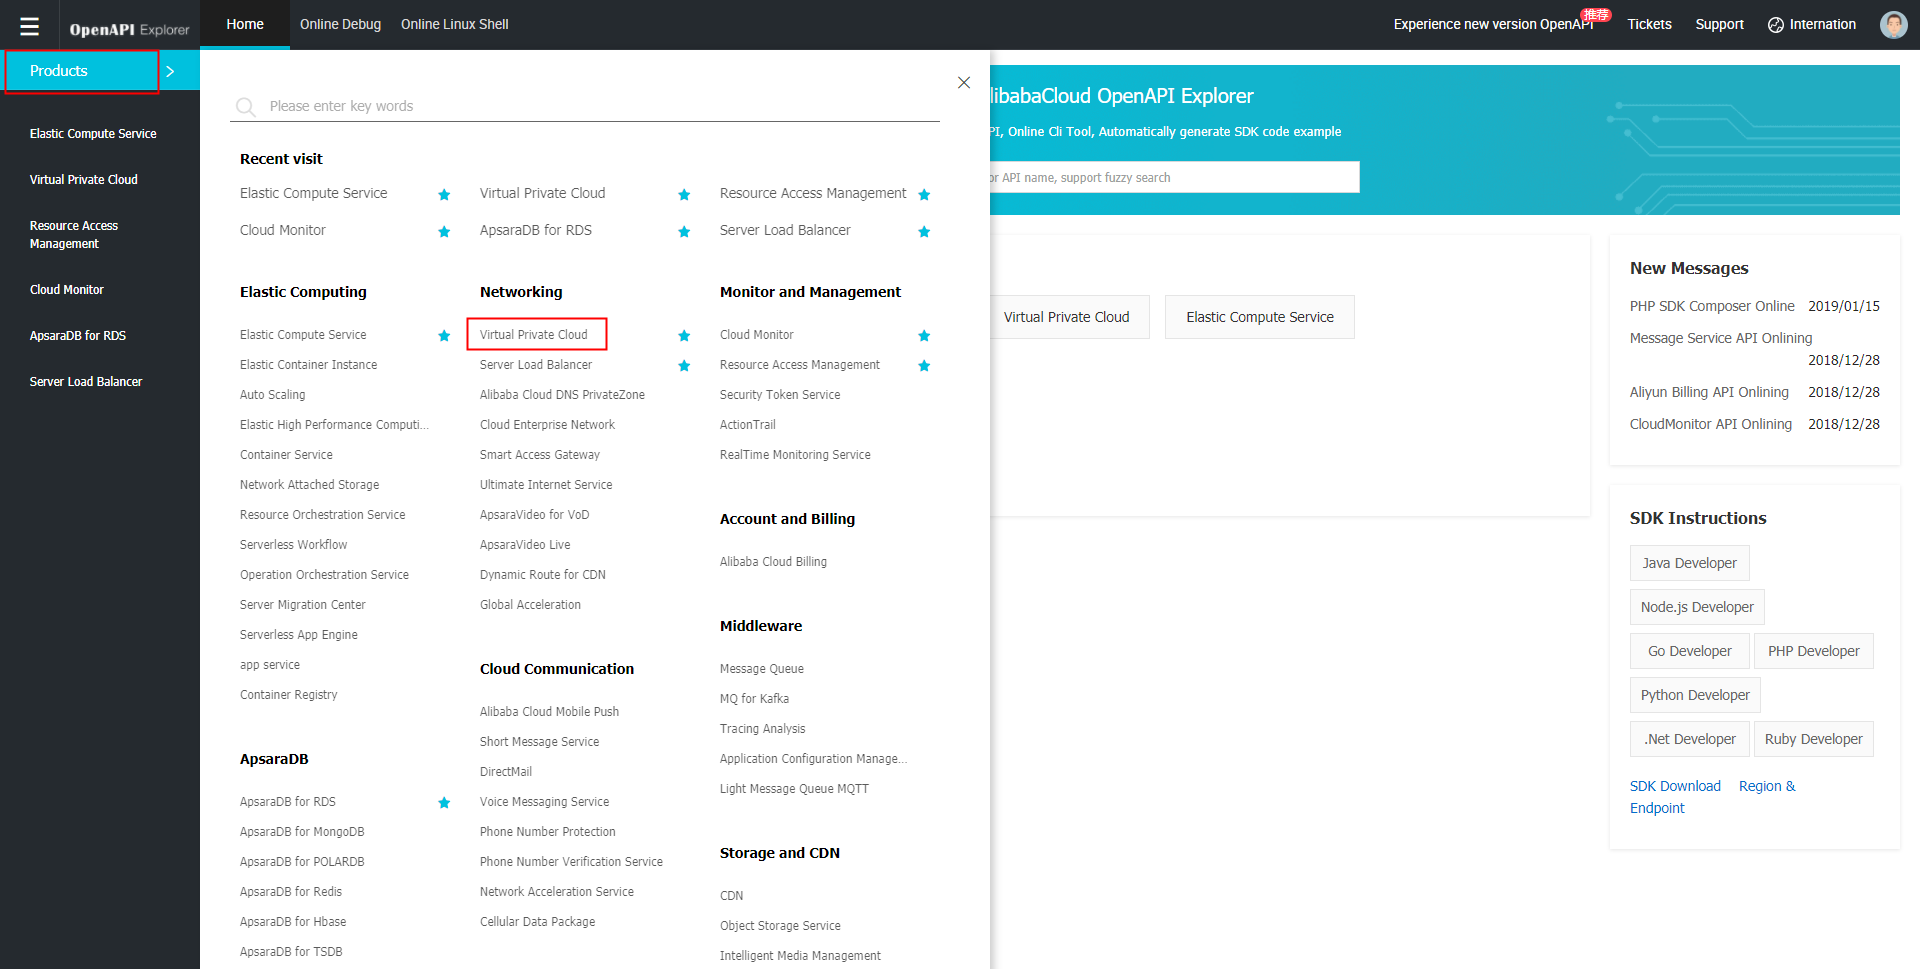Open the Tickets menu item
The image size is (1920, 969).
click(1649, 24)
